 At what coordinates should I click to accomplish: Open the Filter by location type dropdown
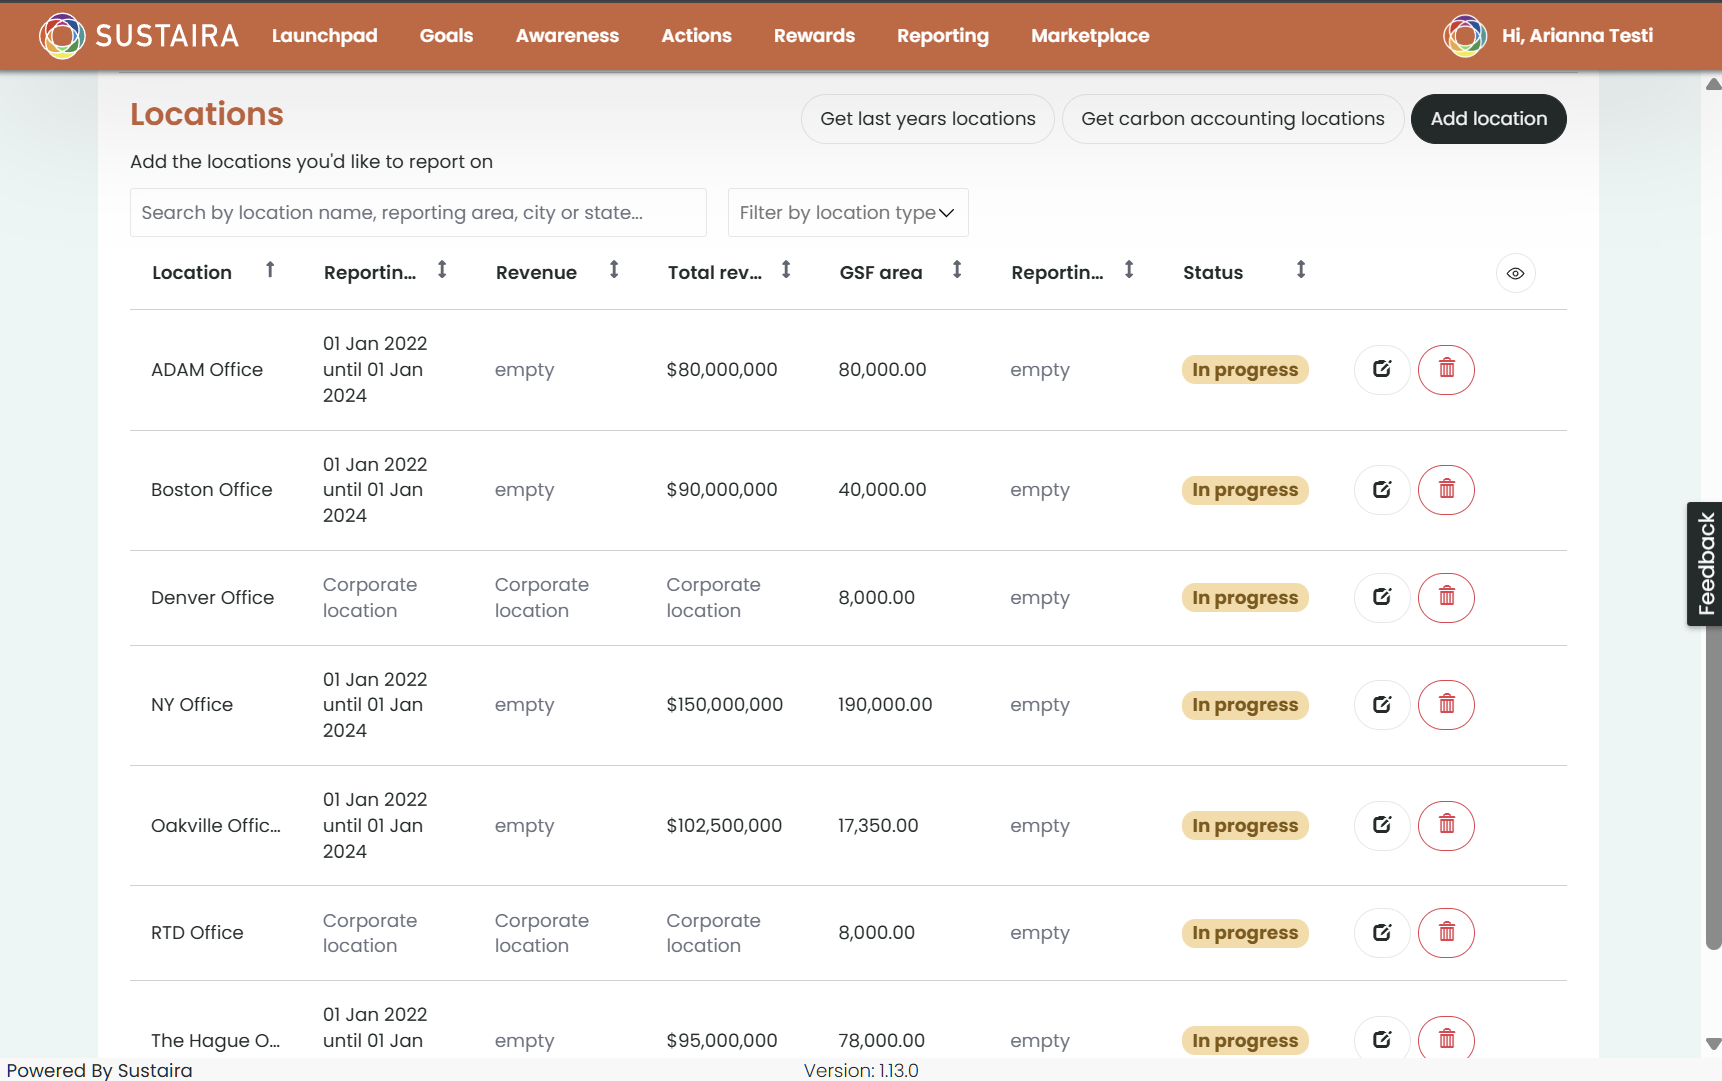[x=848, y=213]
